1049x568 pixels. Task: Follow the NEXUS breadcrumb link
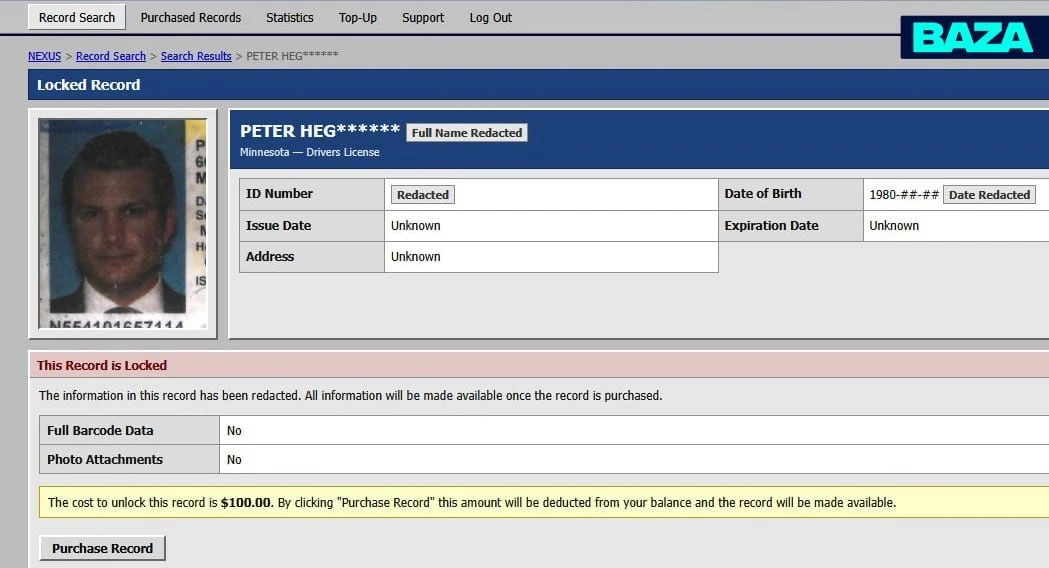pyautogui.click(x=44, y=56)
